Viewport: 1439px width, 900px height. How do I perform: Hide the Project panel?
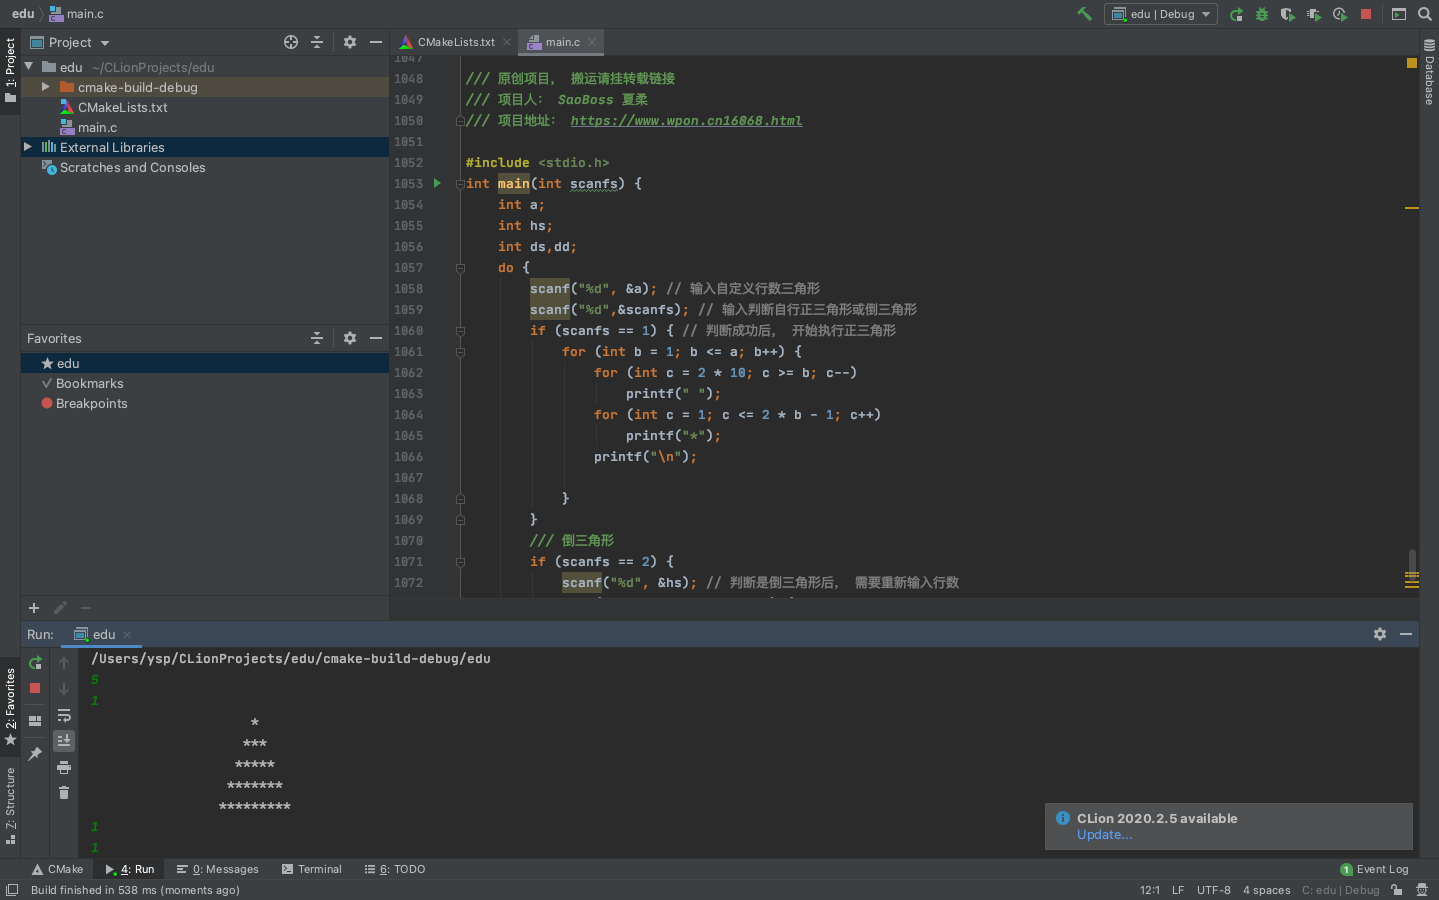376,42
